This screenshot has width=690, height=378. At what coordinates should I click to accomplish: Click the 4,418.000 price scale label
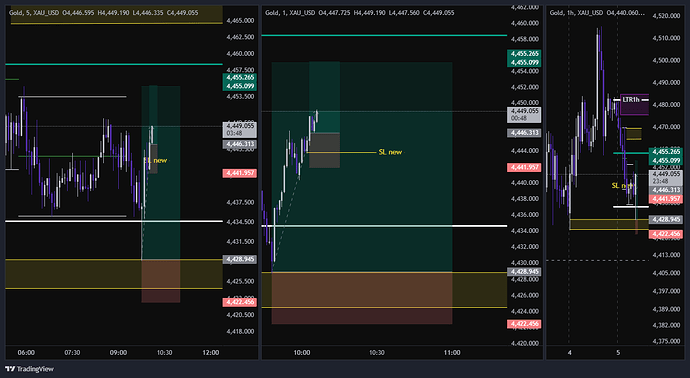click(240, 331)
